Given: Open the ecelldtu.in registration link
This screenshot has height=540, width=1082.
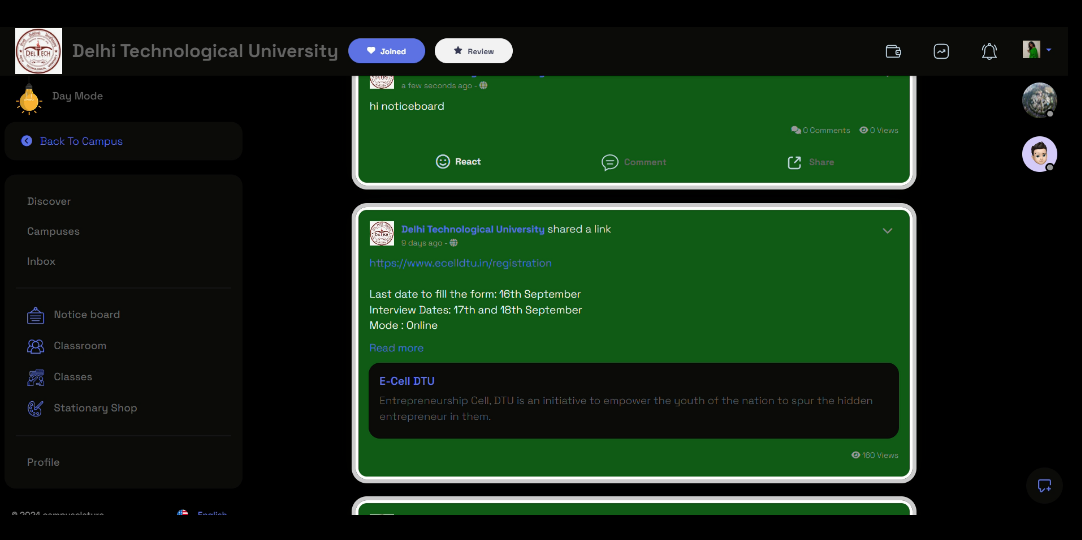Looking at the screenshot, I should click(460, 263).
